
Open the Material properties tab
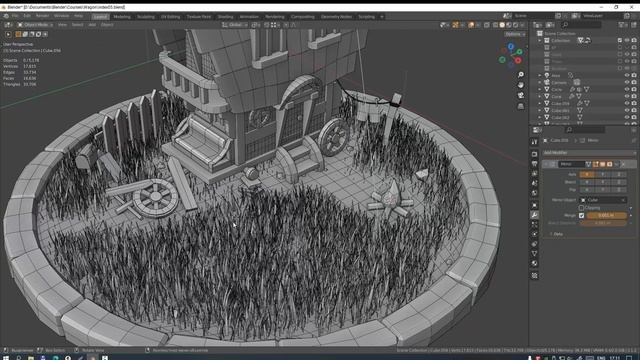pos(534,264)
